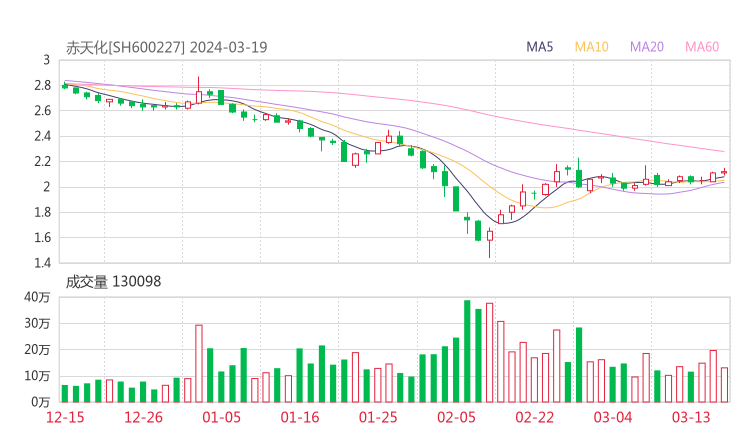Click the MA5 legend label
Screen dimensions: 740x440
click(539, 47)
